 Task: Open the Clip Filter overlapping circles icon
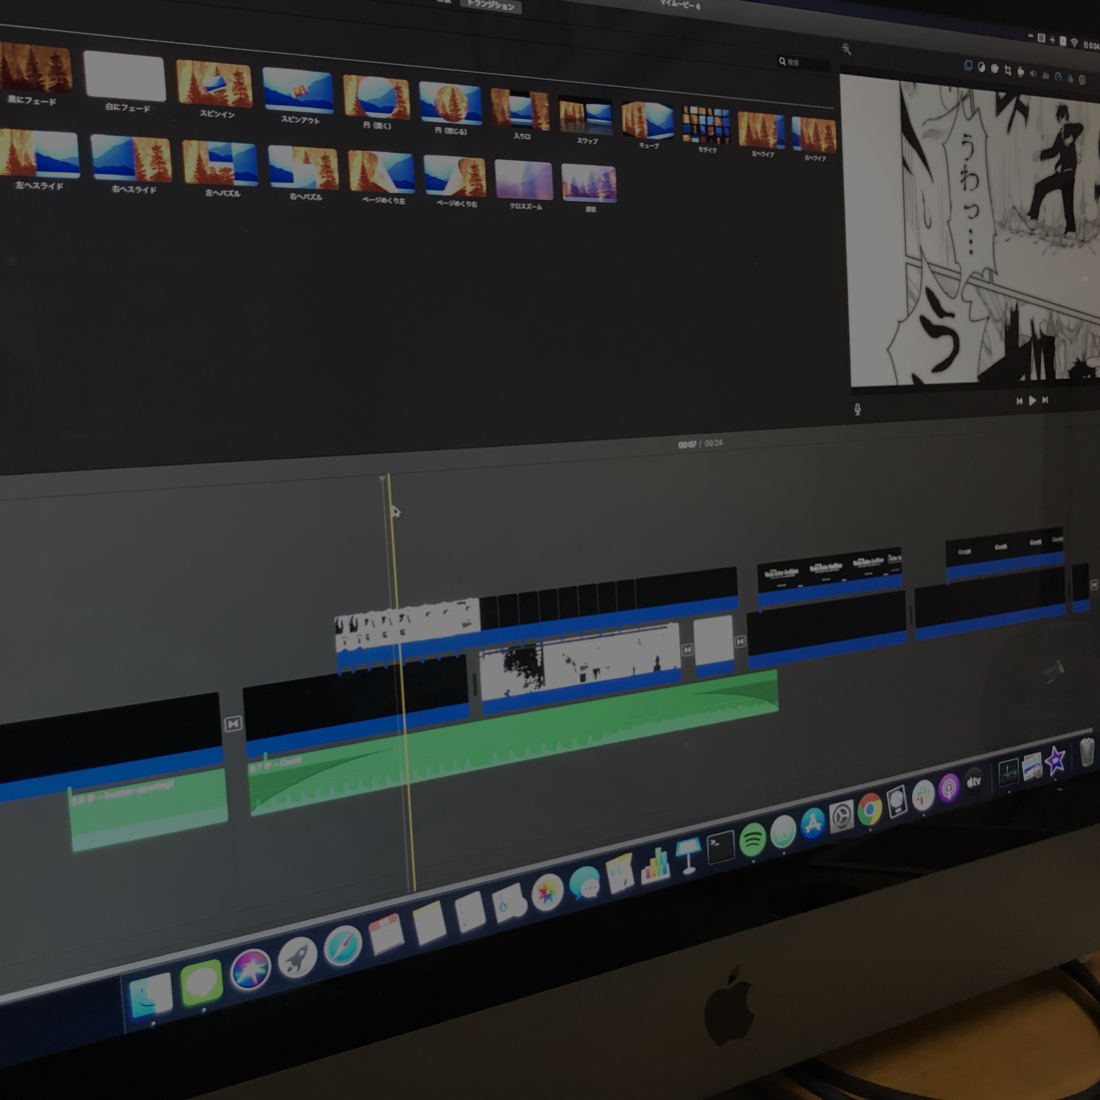pyautogui.click(x=1071, y=78)
